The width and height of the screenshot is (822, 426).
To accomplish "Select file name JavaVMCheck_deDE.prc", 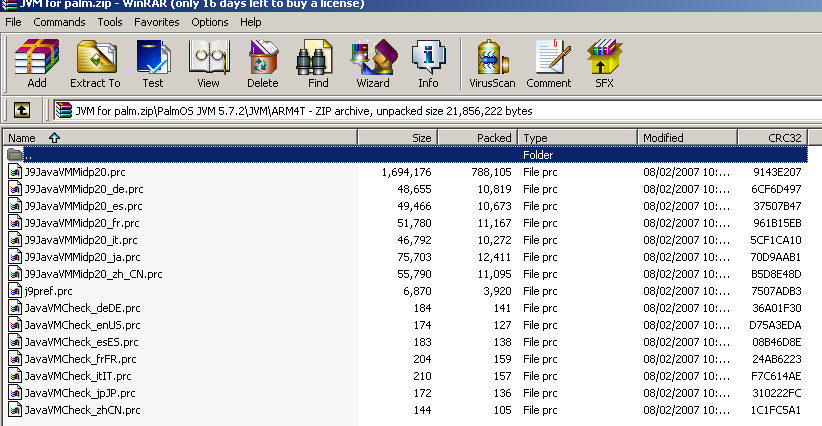I will [82, 308].
